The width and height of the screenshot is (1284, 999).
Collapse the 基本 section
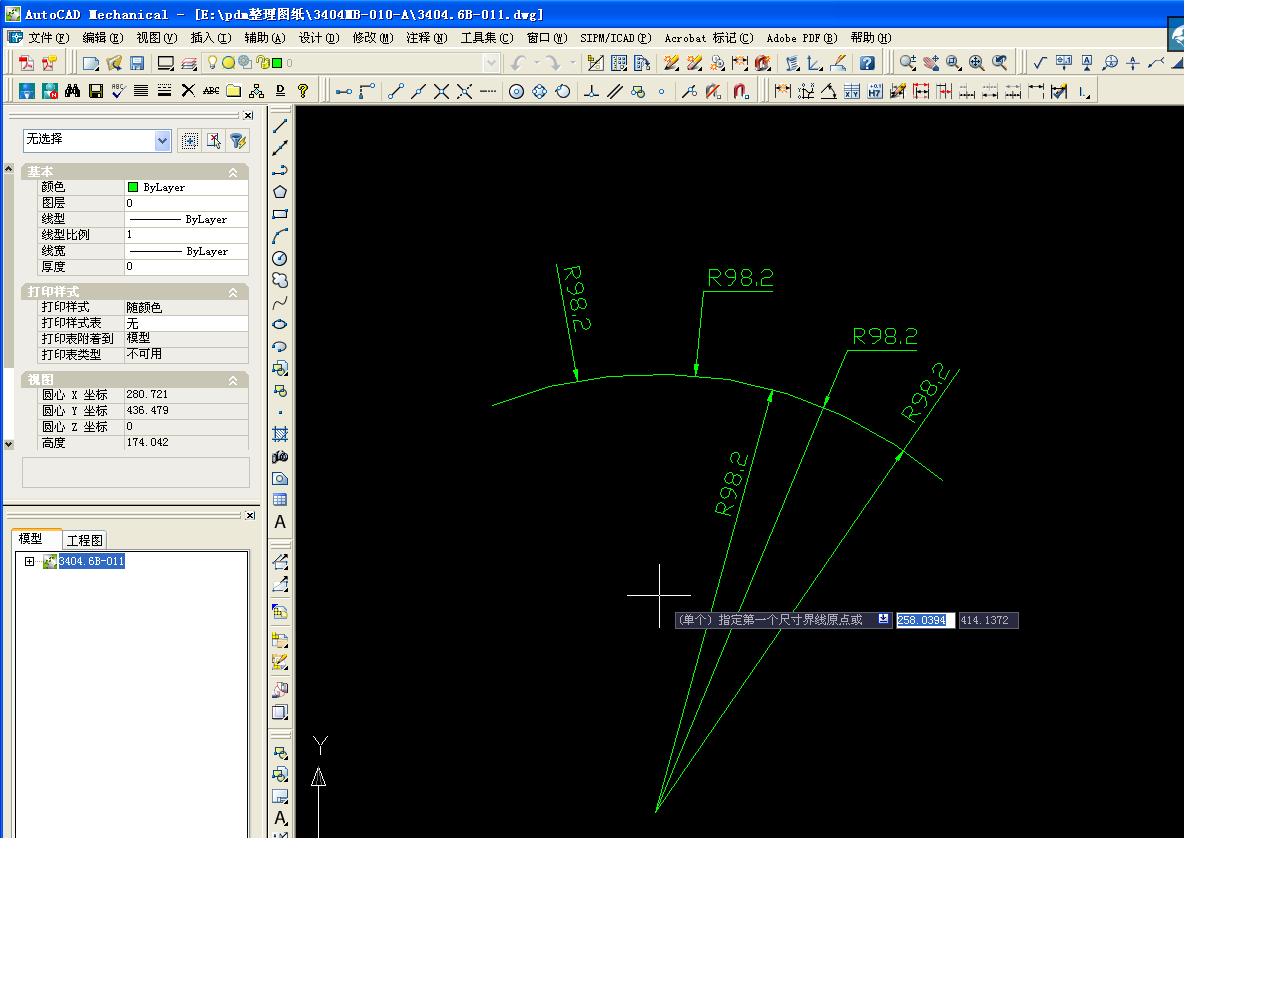(x=233, y=172)
